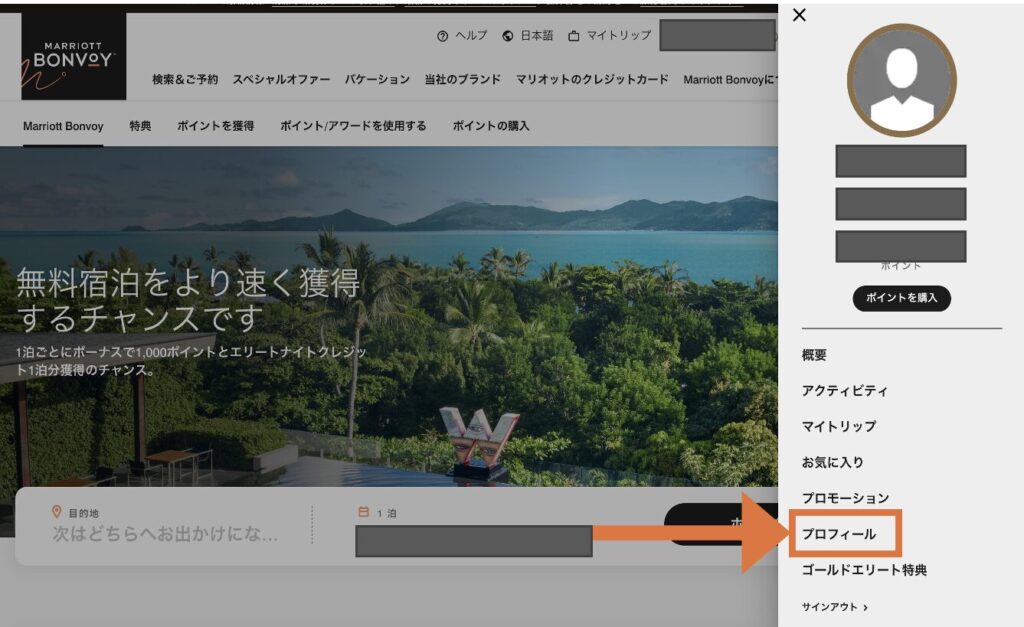Click the destination search input field
Viewport: 1024px width, 627px height.
165,534
